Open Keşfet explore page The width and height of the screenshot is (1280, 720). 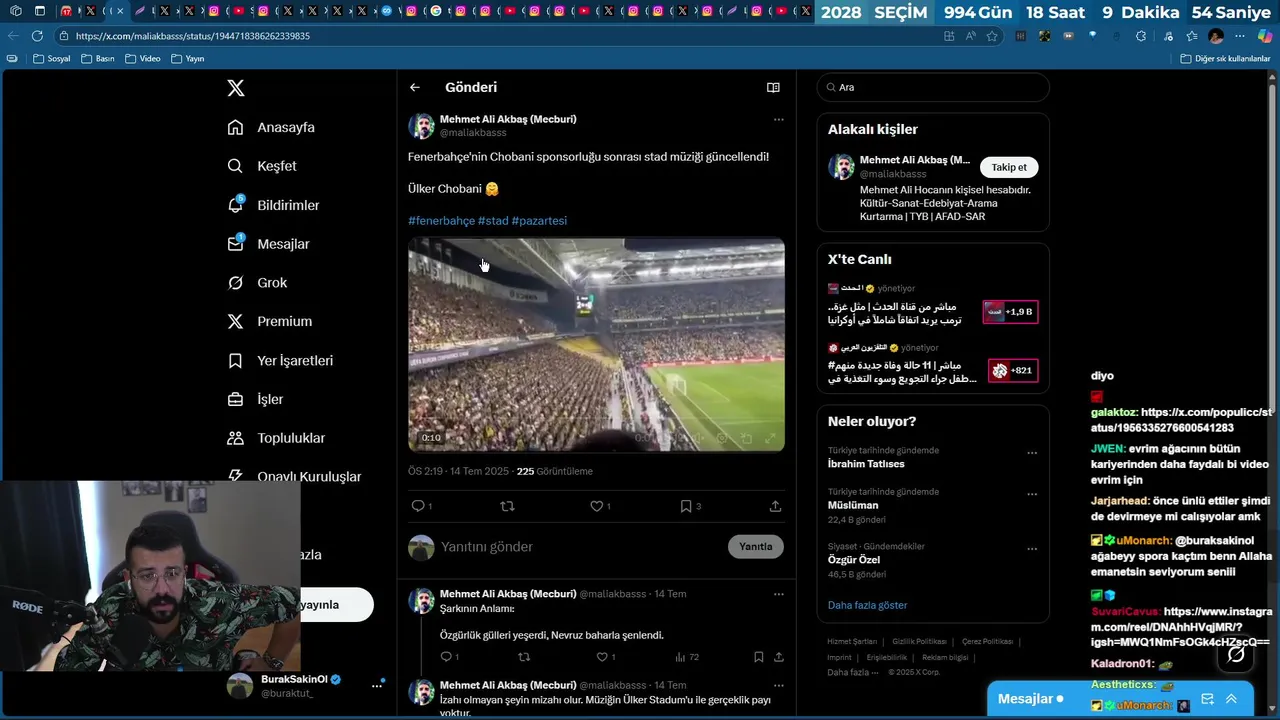262,166
